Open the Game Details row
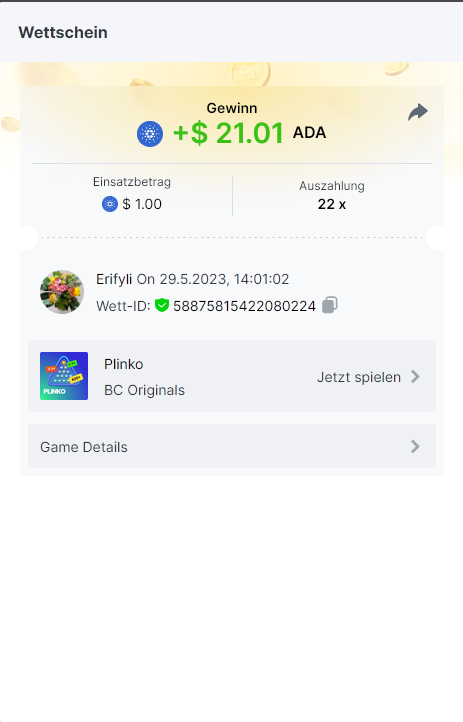This screenshot has height=722, width=463. coord(232,446)
